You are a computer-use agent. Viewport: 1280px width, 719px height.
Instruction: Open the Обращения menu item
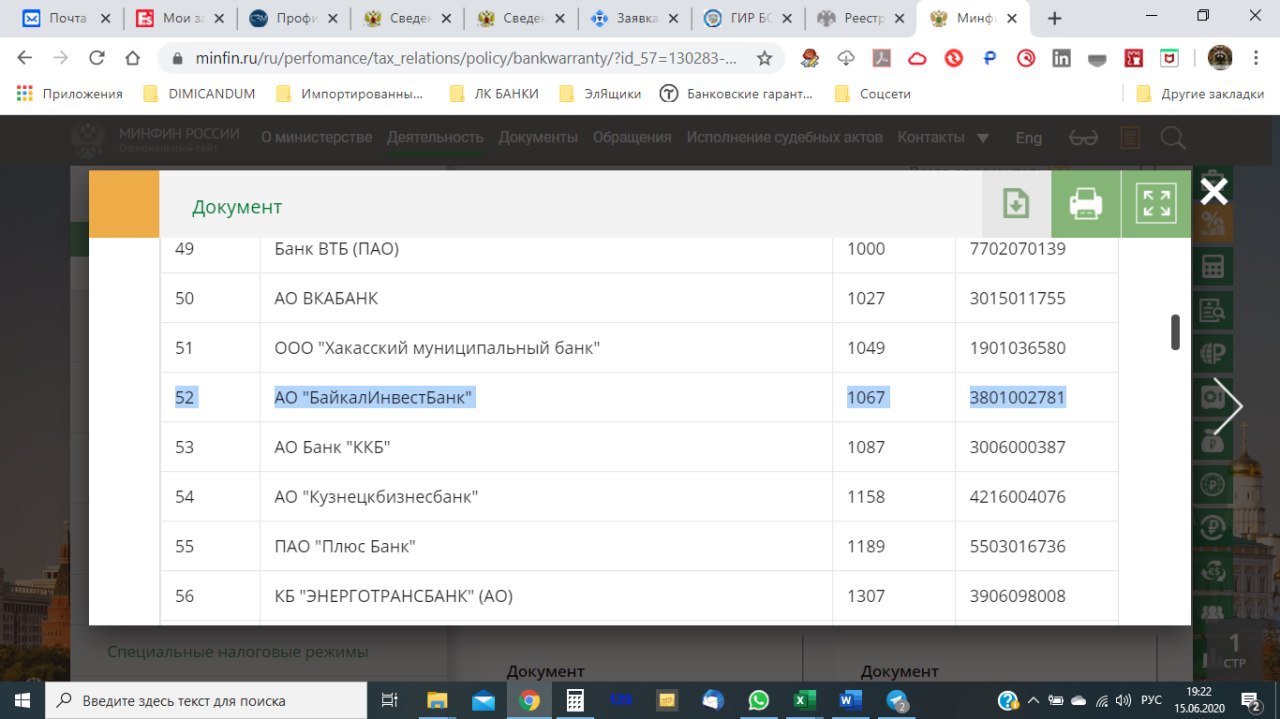pyautogui.click(x=632, y=138)
